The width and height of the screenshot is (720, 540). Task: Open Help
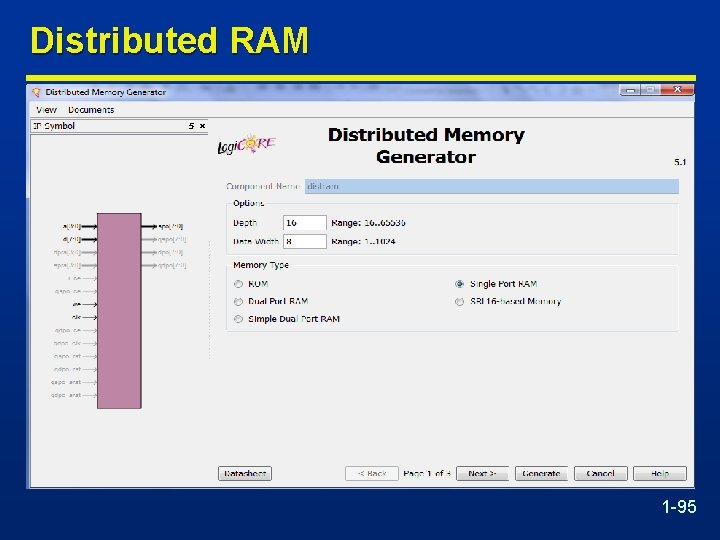(660, 473)
